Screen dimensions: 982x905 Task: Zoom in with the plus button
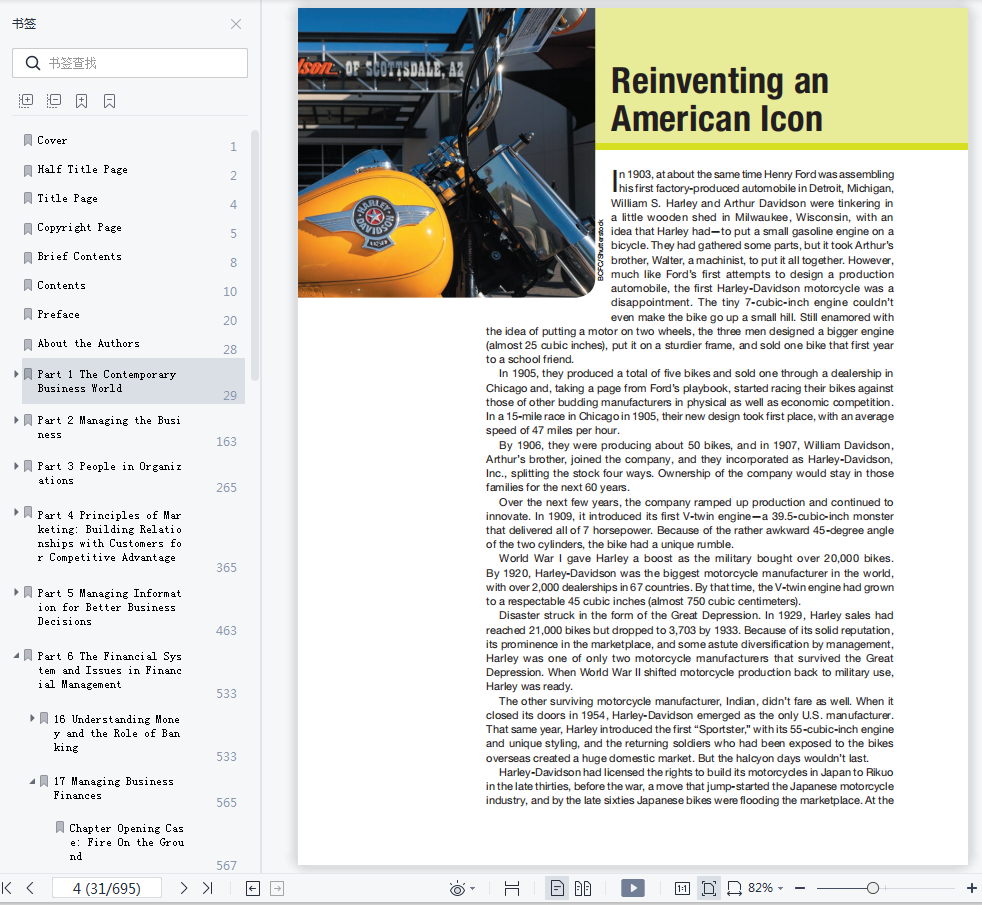(971, 888)
